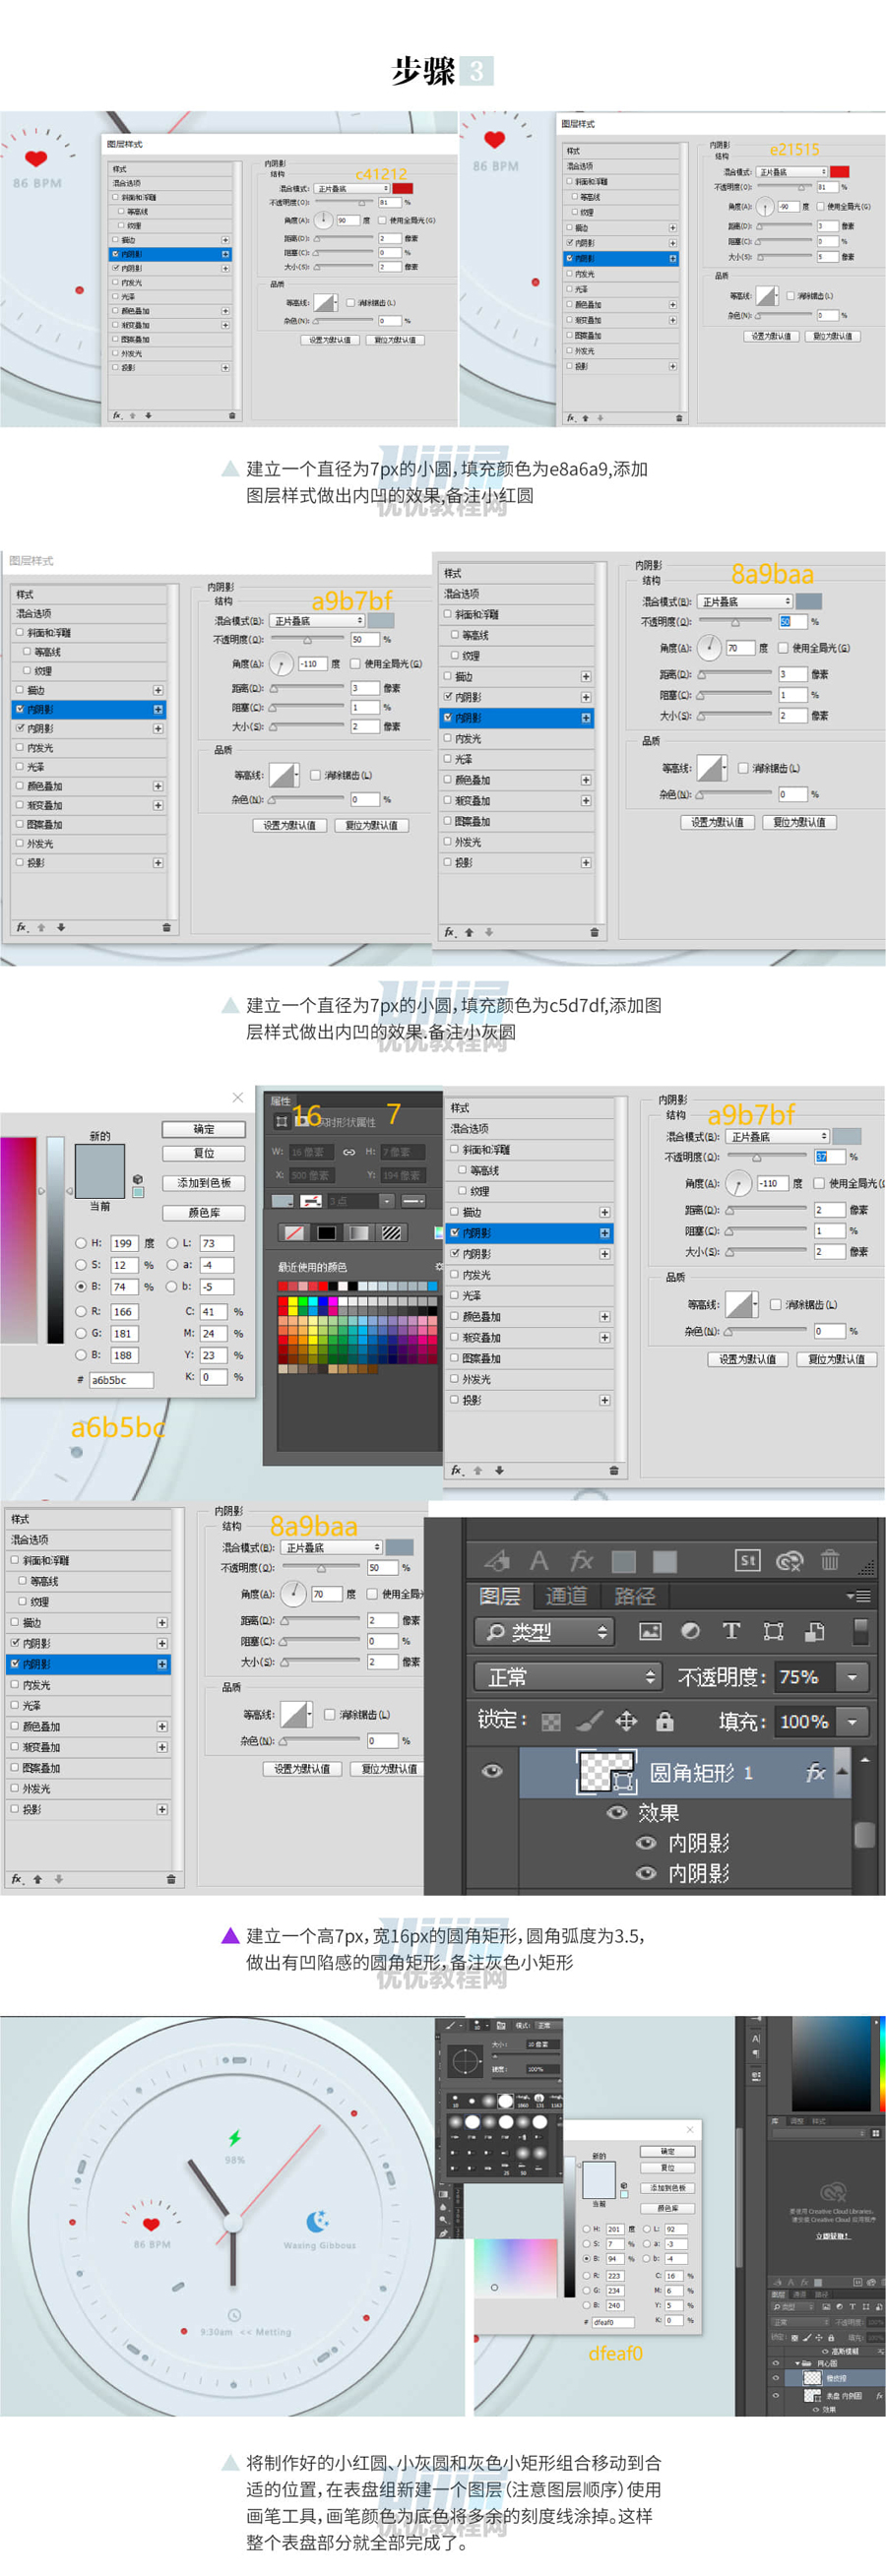Open the 正常 blend mode dropdown in layers panel
The height and width of the screenshot is (2576, 886).
coord(567,1676)
